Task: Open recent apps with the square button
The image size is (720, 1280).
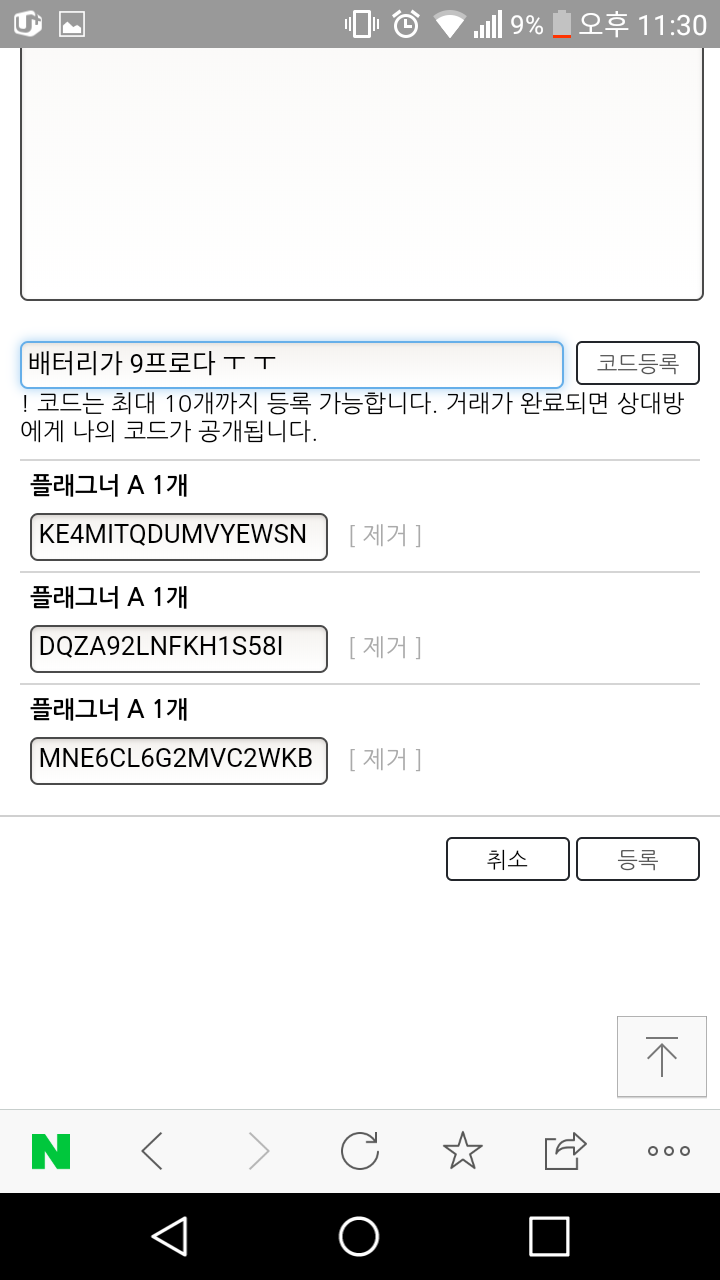Action: tap(549, 1236)
